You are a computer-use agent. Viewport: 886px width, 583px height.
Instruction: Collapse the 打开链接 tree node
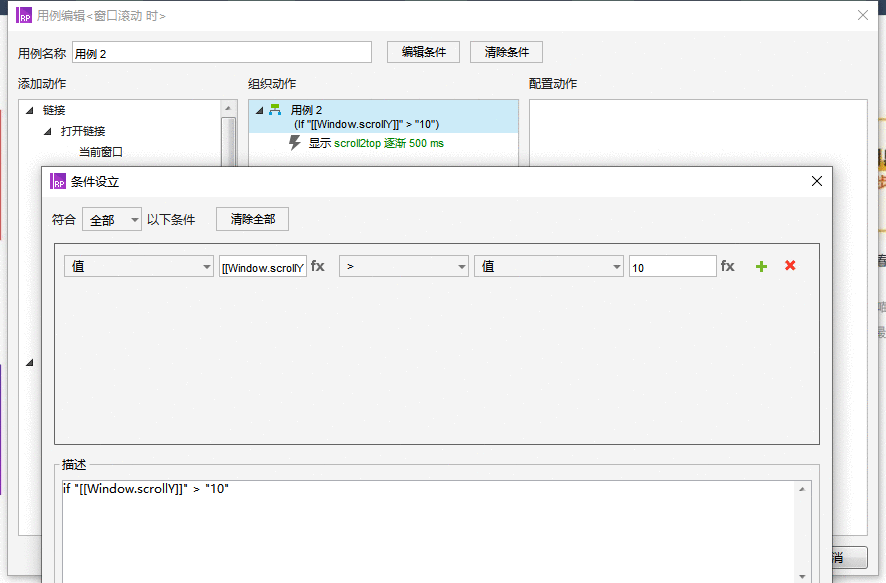click(x=48, y=131)
